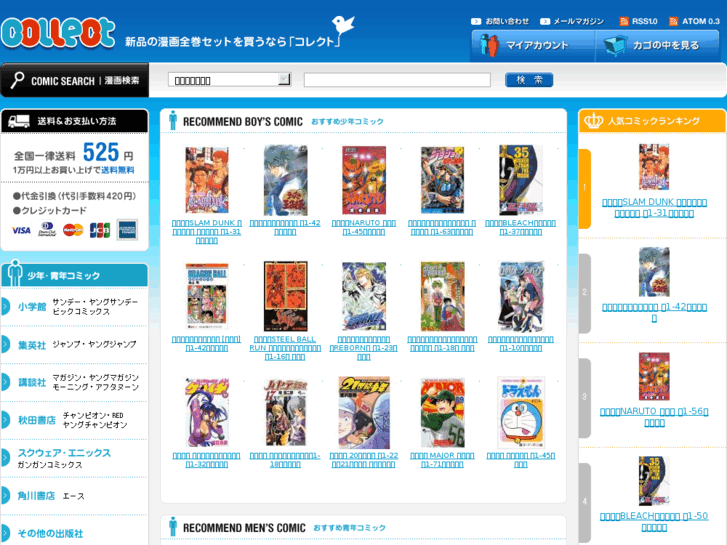Click the Collect site logo
This screenshot has width=727, height=545.
click(57, 33)
